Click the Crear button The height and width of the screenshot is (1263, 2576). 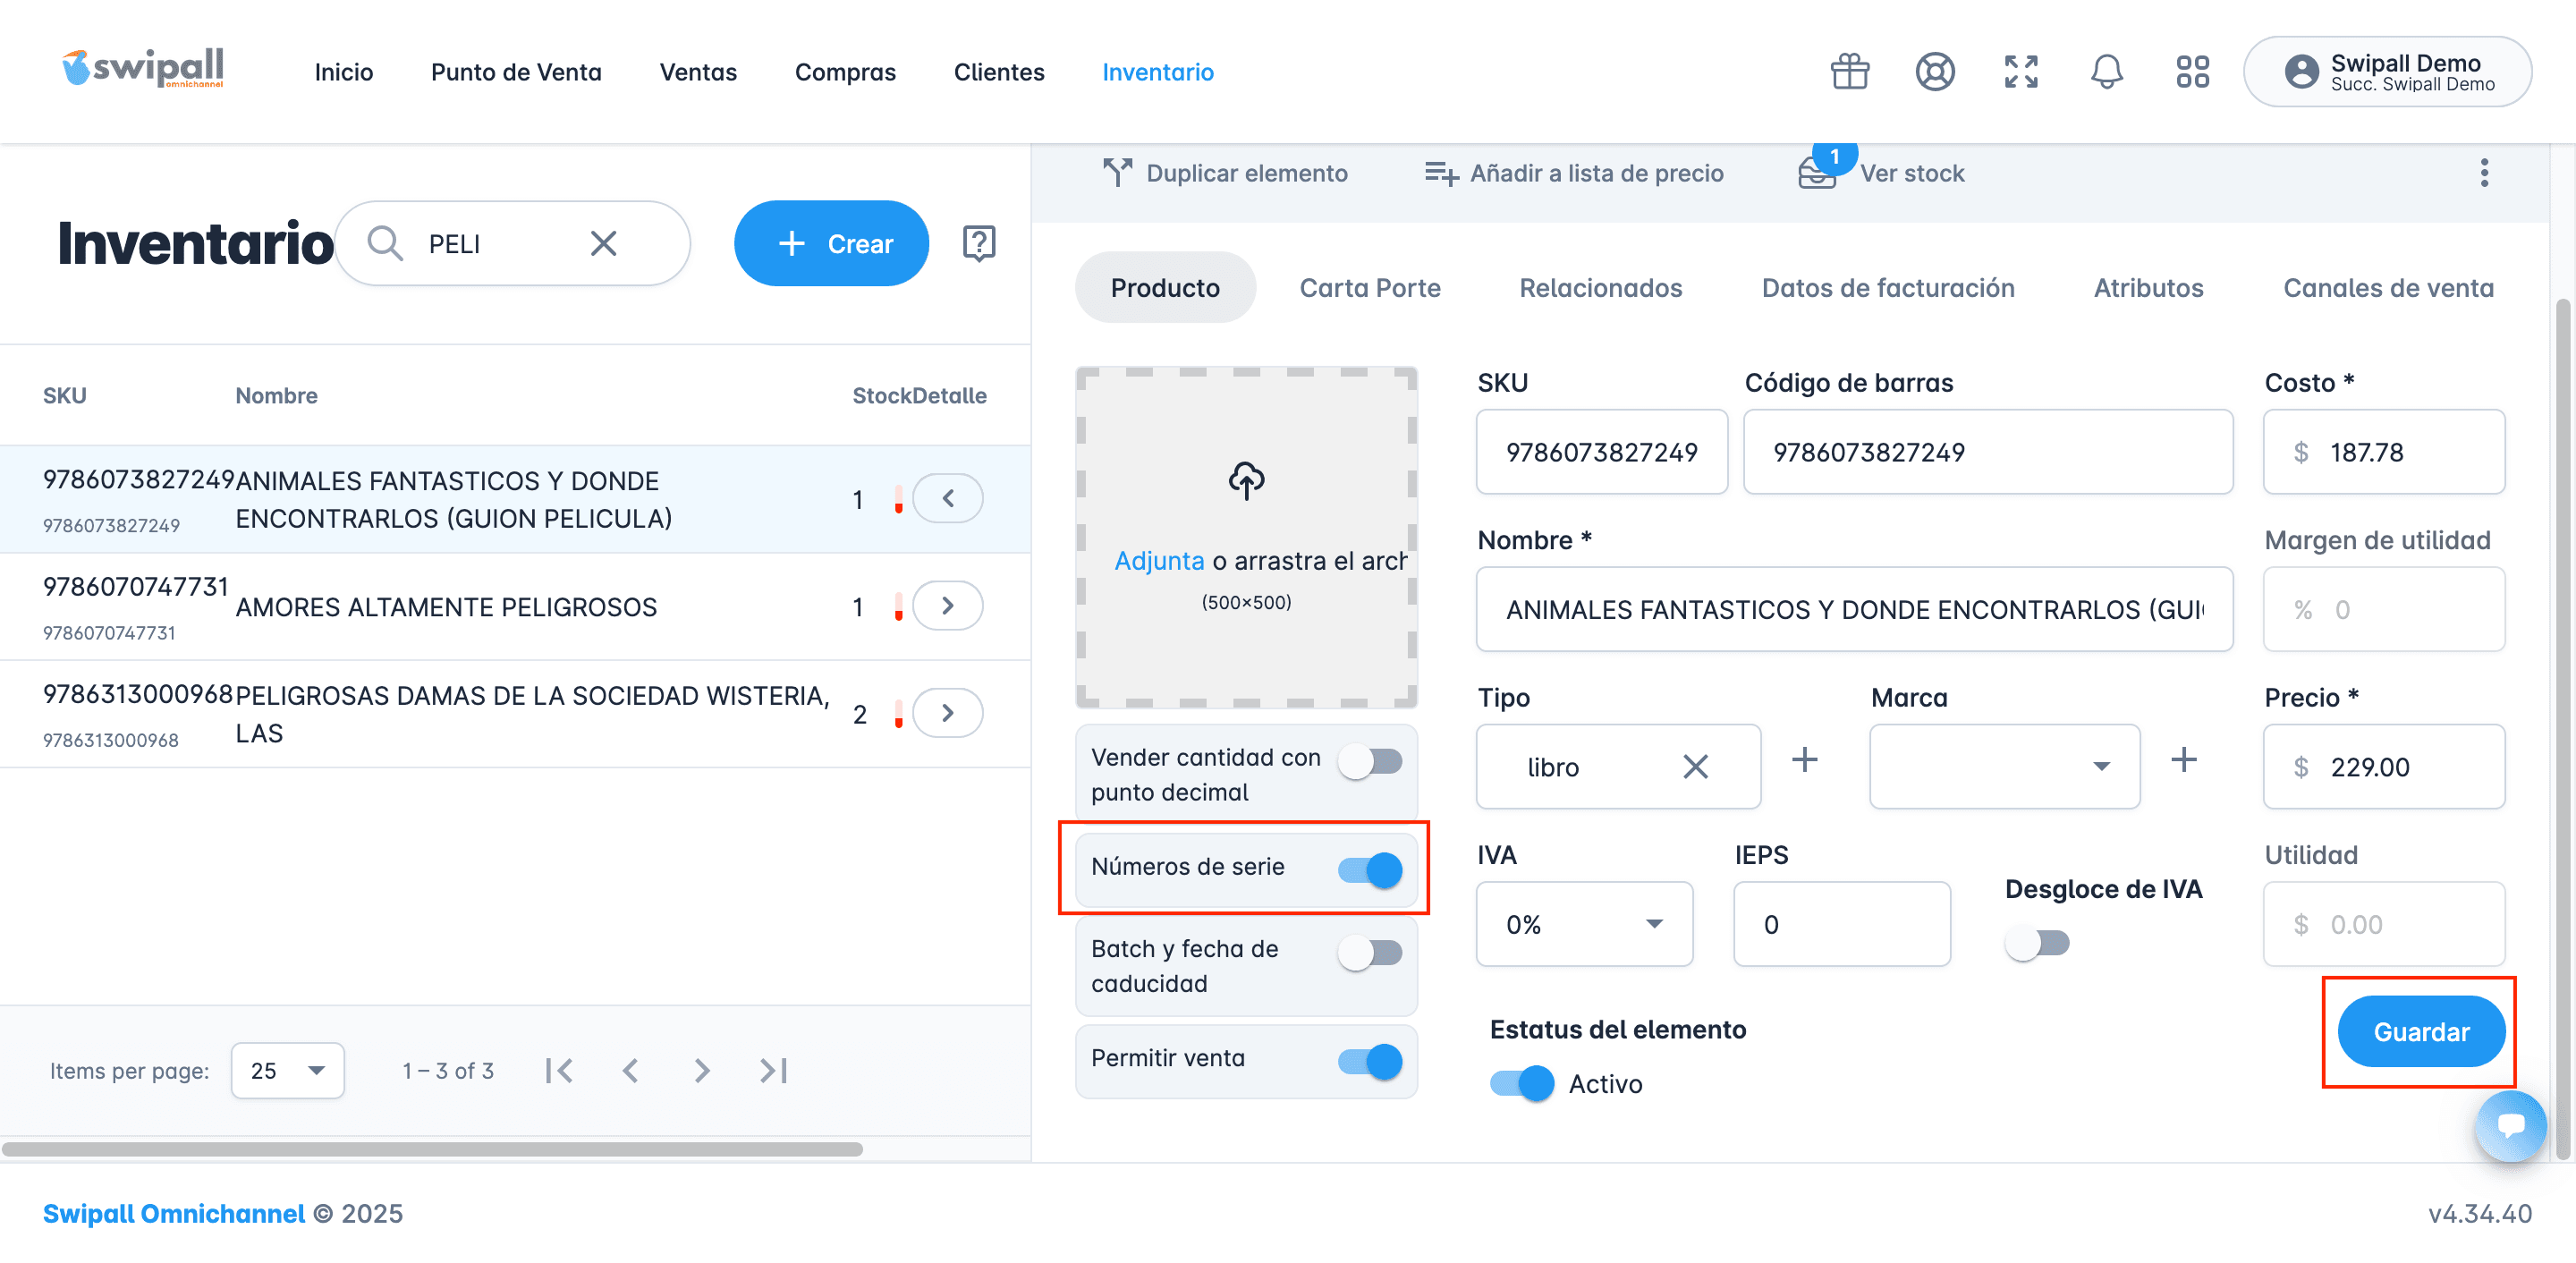[x=831, y=243]
